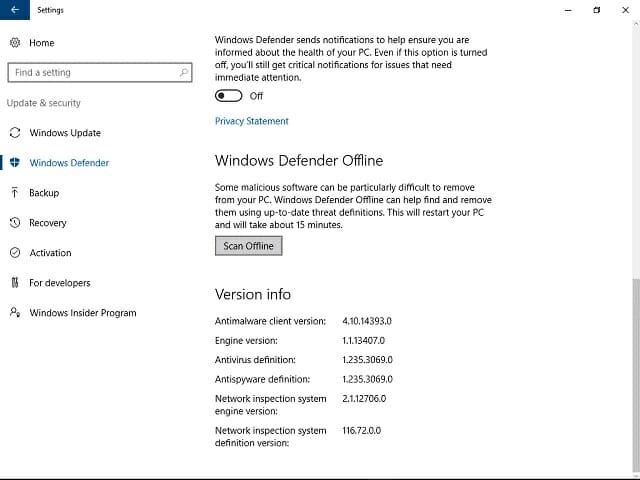Click the Windows Update refresh icon
Image resolution: width=640 pixels, height=480 pixels.
[15, 133]
